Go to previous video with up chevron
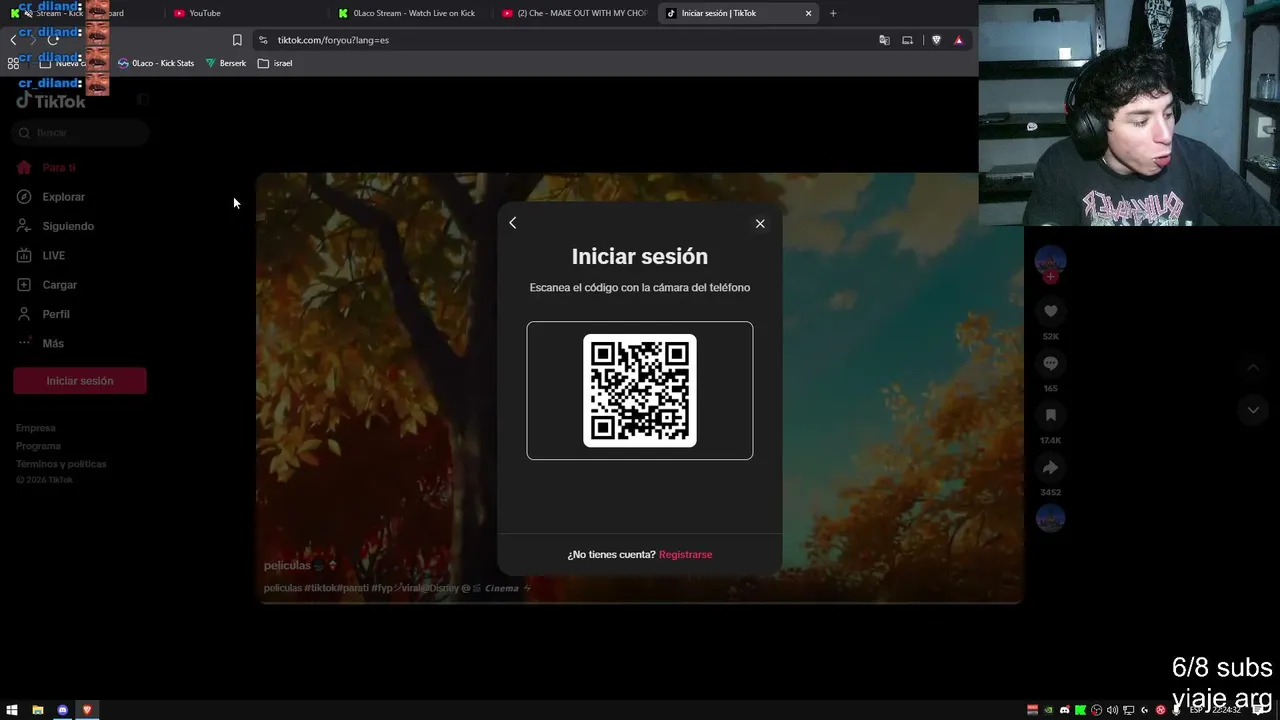 click(1253, 368)
